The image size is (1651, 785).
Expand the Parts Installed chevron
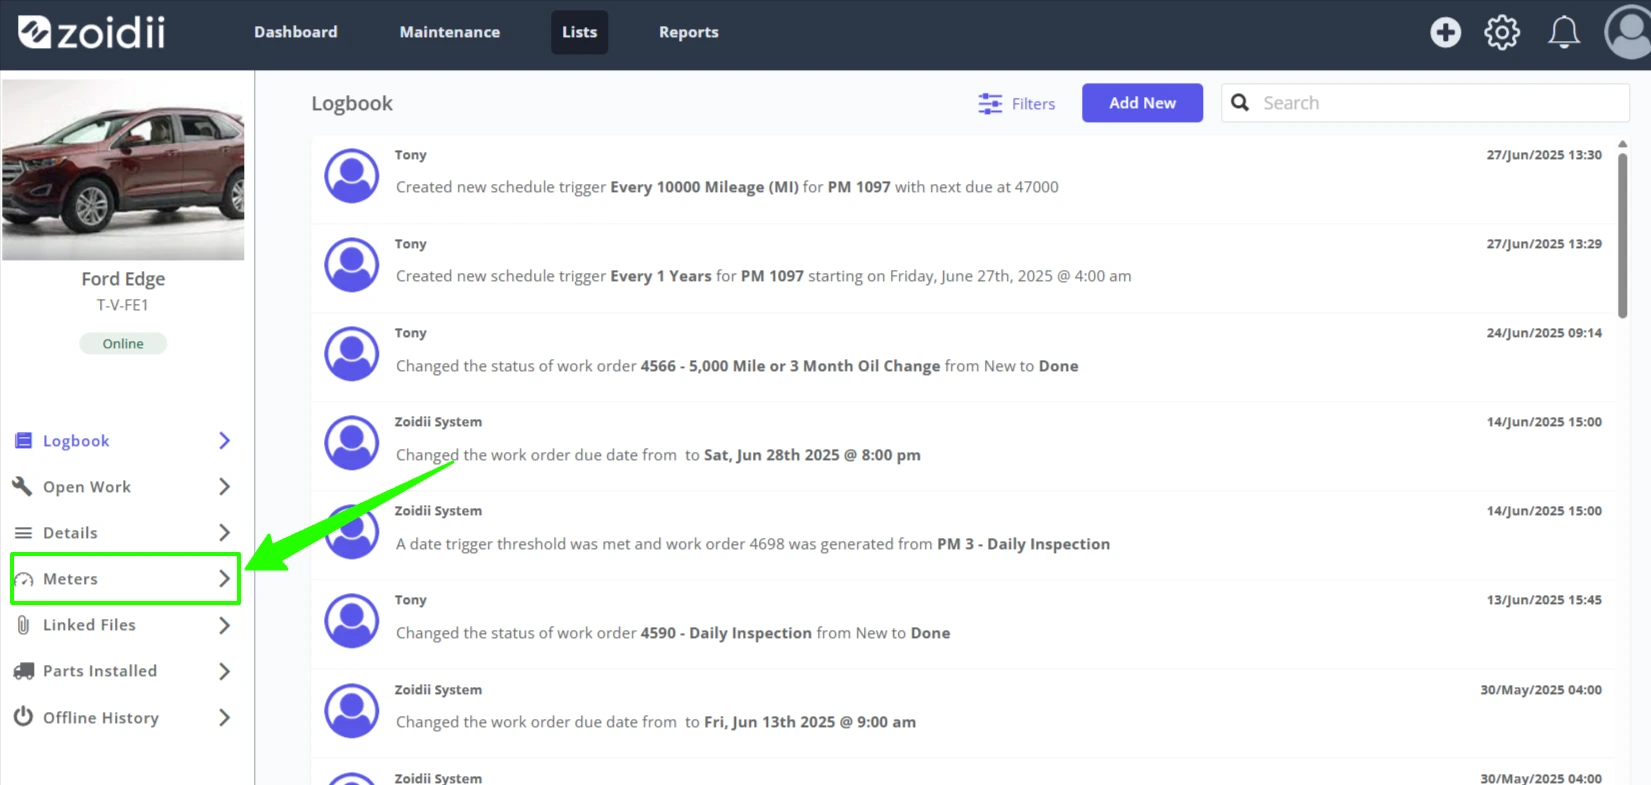tap(224, 671)
